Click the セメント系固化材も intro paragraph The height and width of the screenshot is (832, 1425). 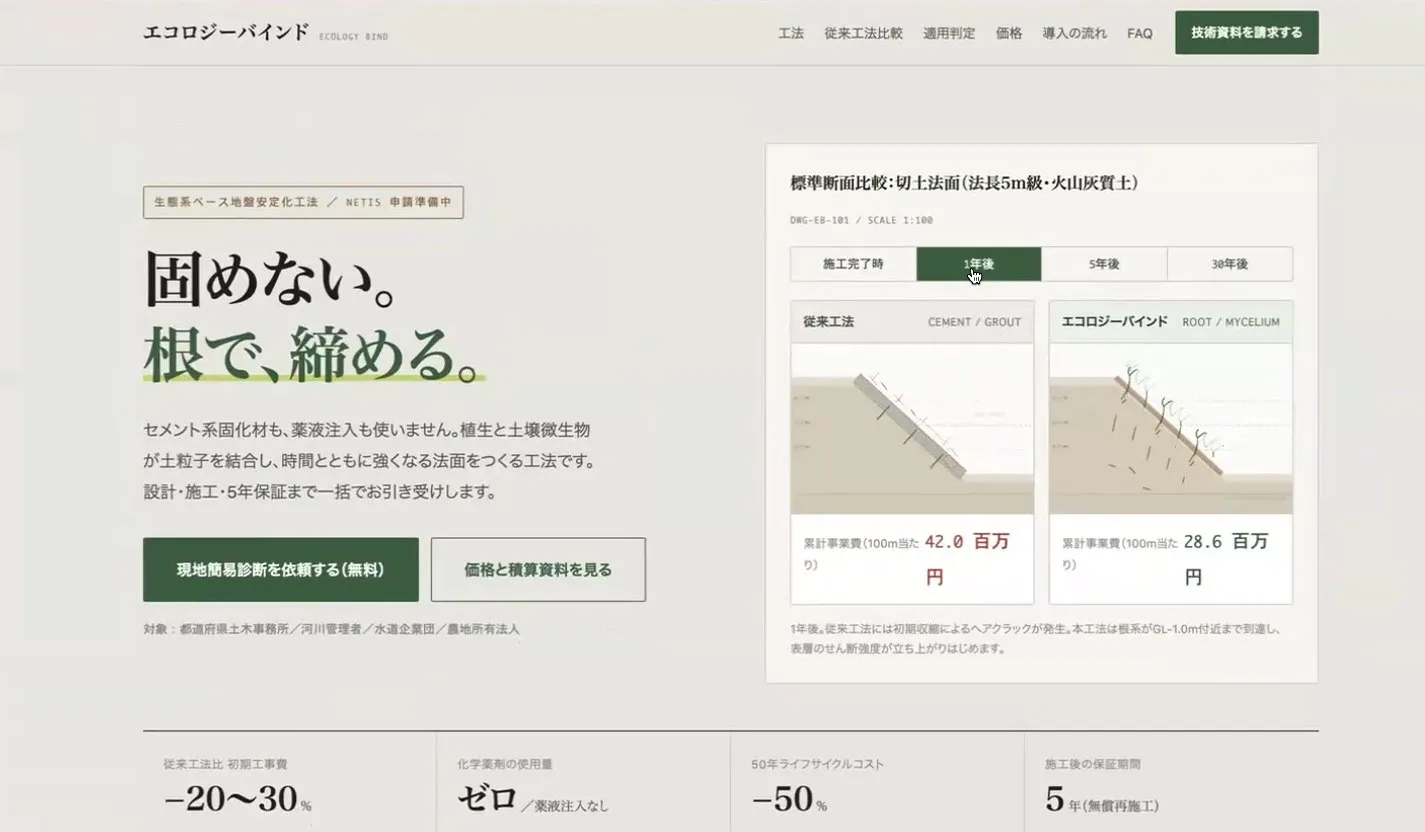370,461
